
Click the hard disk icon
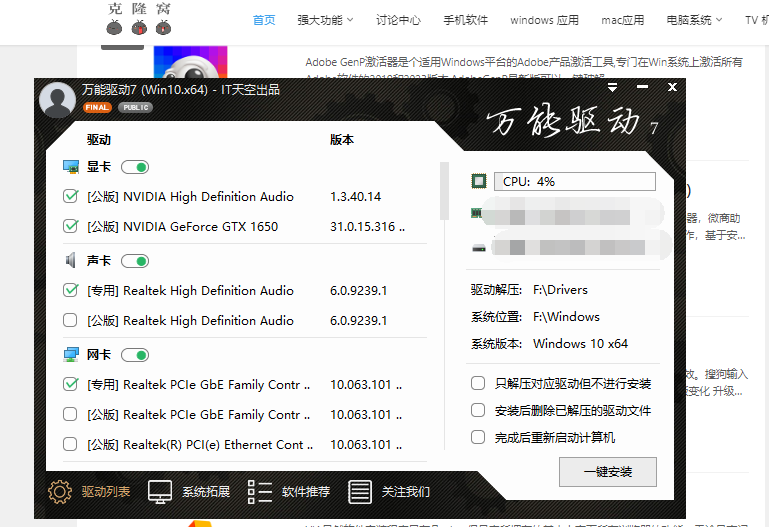point(479,248)
